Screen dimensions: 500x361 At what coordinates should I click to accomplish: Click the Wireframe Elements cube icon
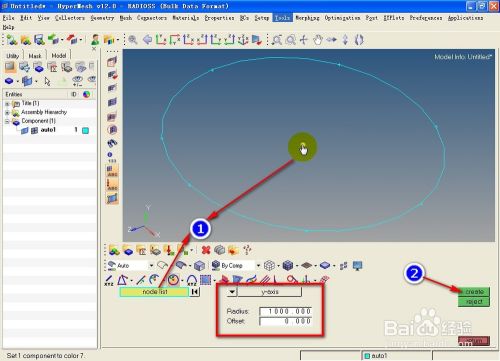click(x=269, y=266)
